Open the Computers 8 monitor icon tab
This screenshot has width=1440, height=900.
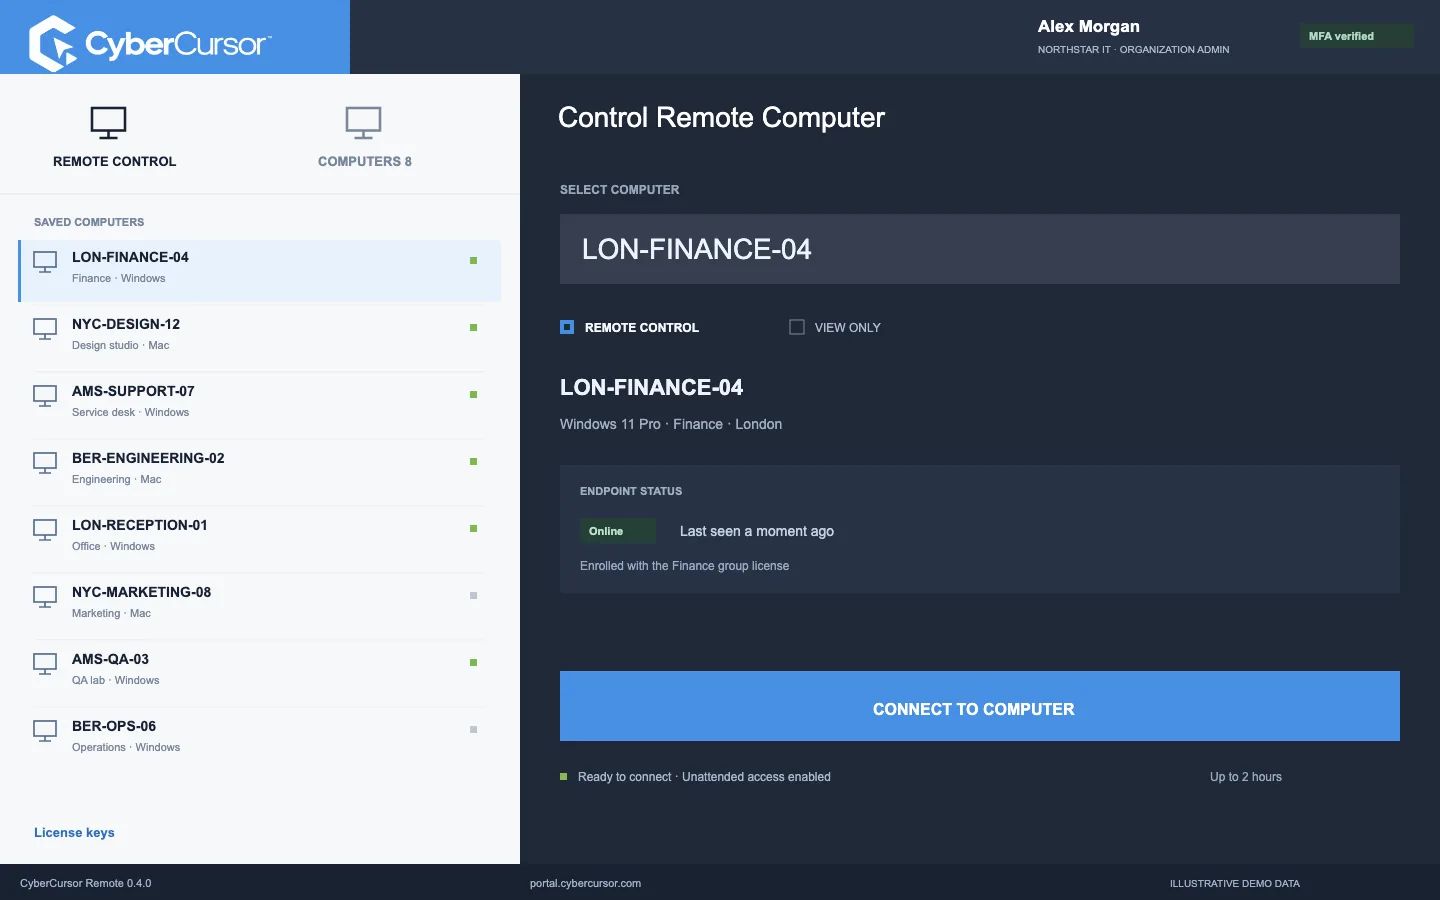click(363, 123)
